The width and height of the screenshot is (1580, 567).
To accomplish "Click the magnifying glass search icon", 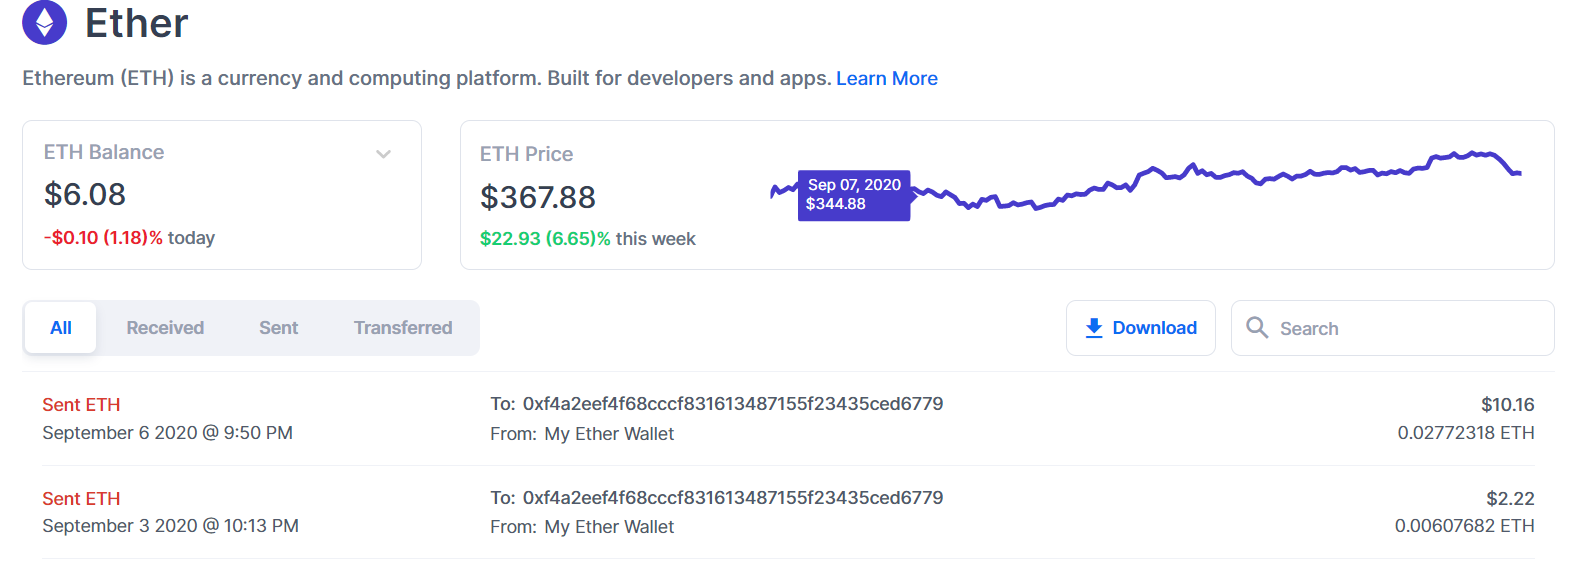I will point(1257,327).
